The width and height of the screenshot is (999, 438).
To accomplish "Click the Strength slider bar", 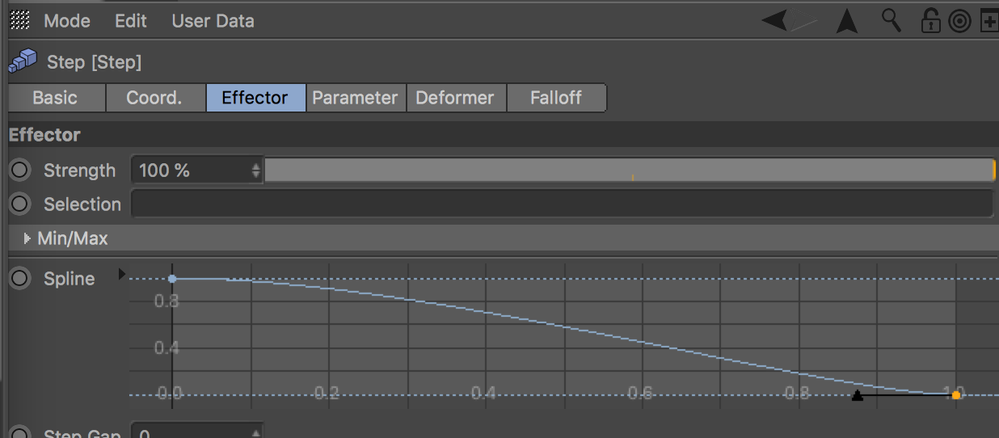I will 629,170.
